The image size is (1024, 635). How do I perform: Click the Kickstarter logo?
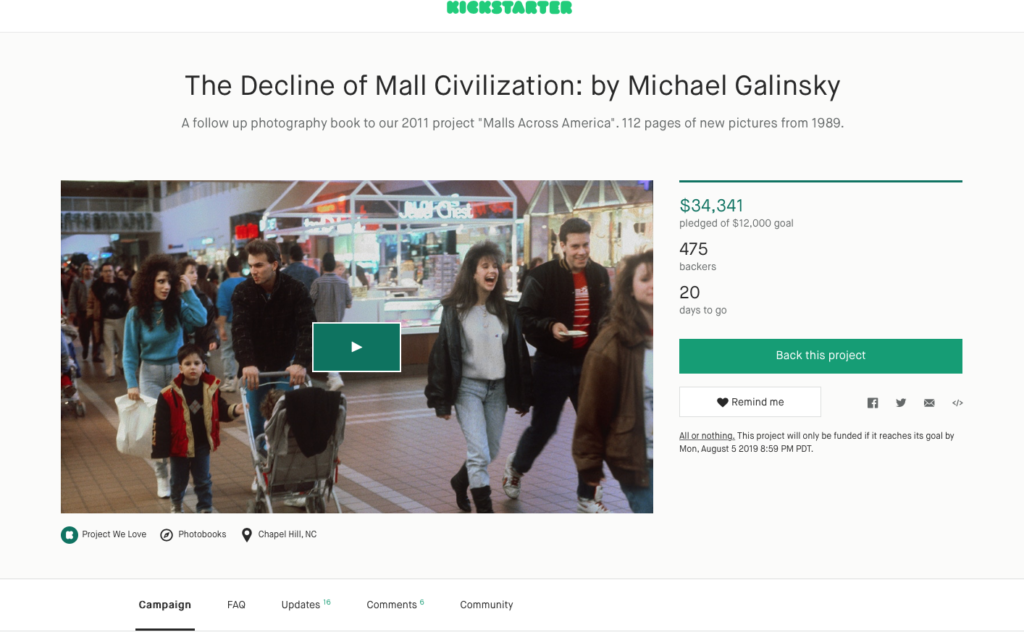coord(509,8)
